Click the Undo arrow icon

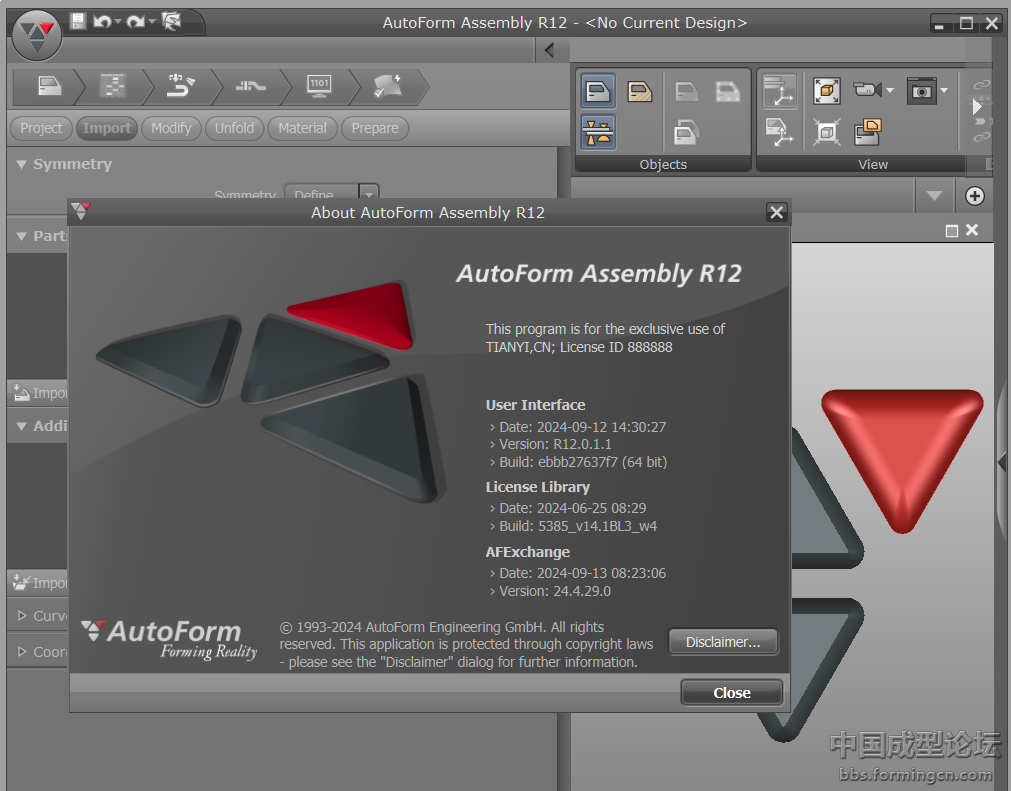point(102,22)
